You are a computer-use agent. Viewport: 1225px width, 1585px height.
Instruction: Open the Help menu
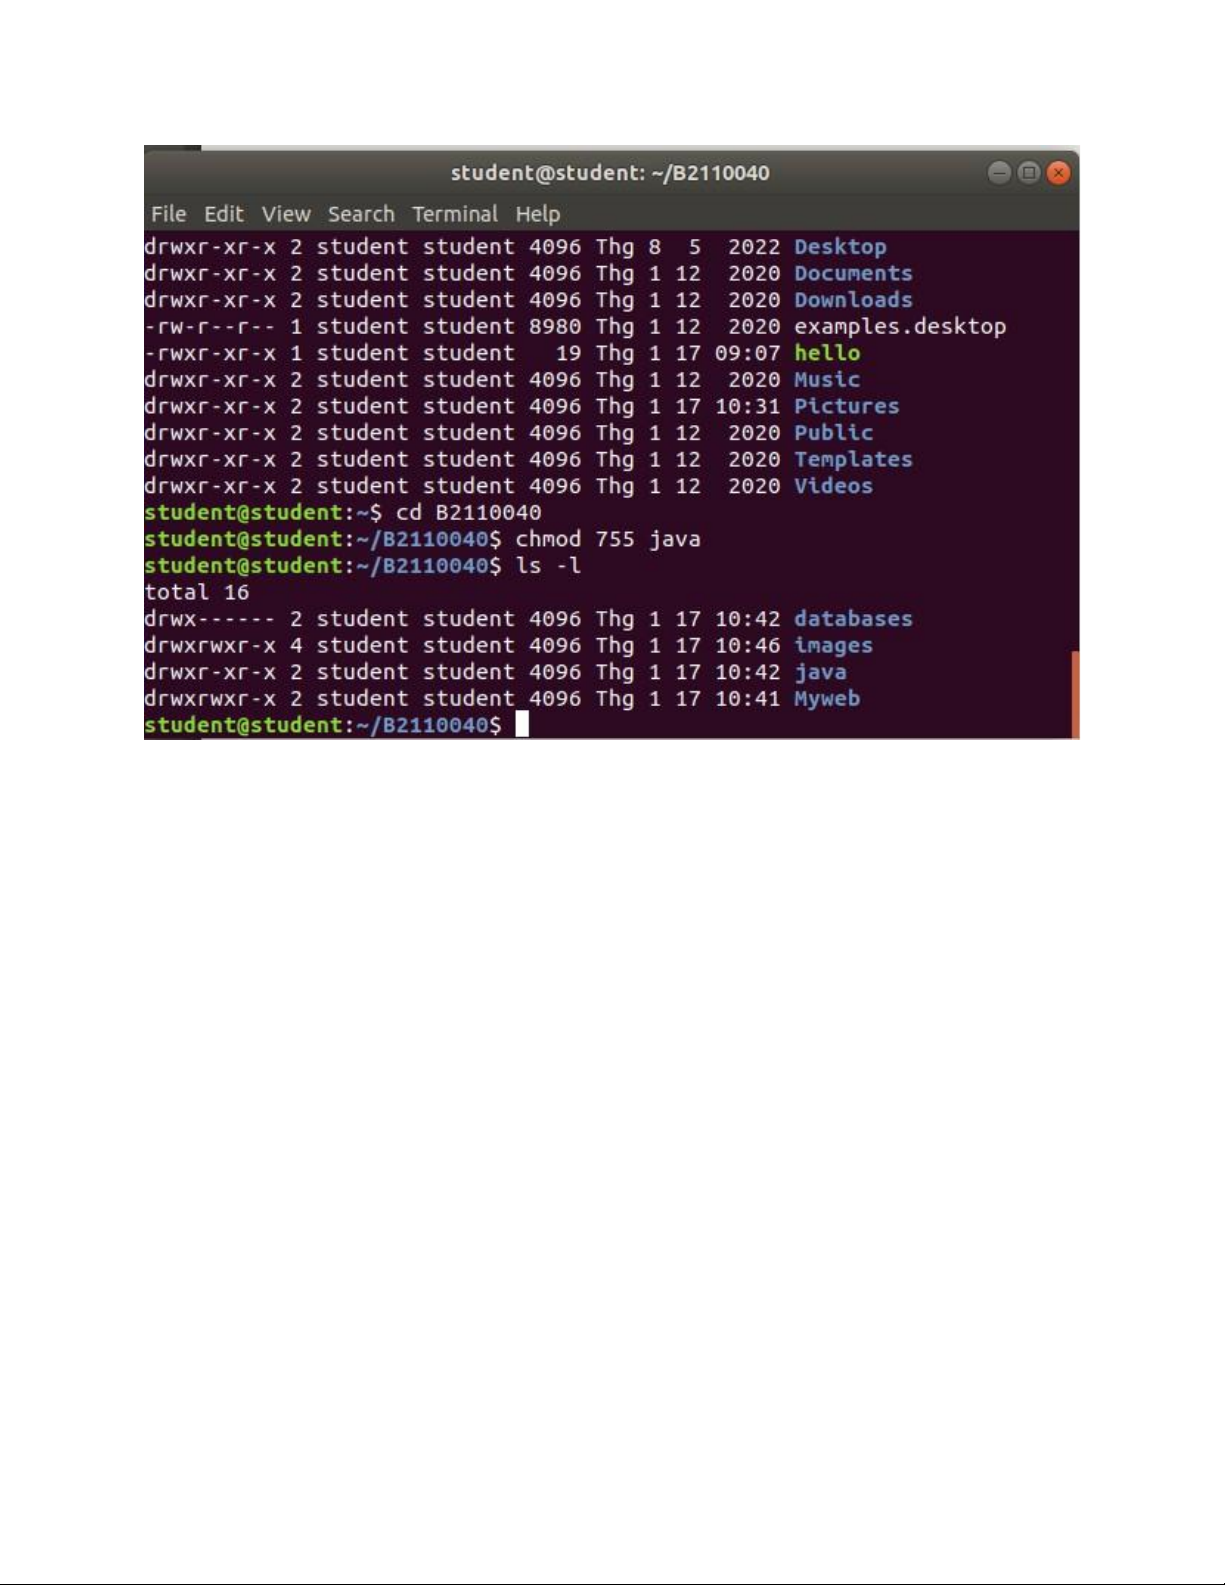click(538, 214)
